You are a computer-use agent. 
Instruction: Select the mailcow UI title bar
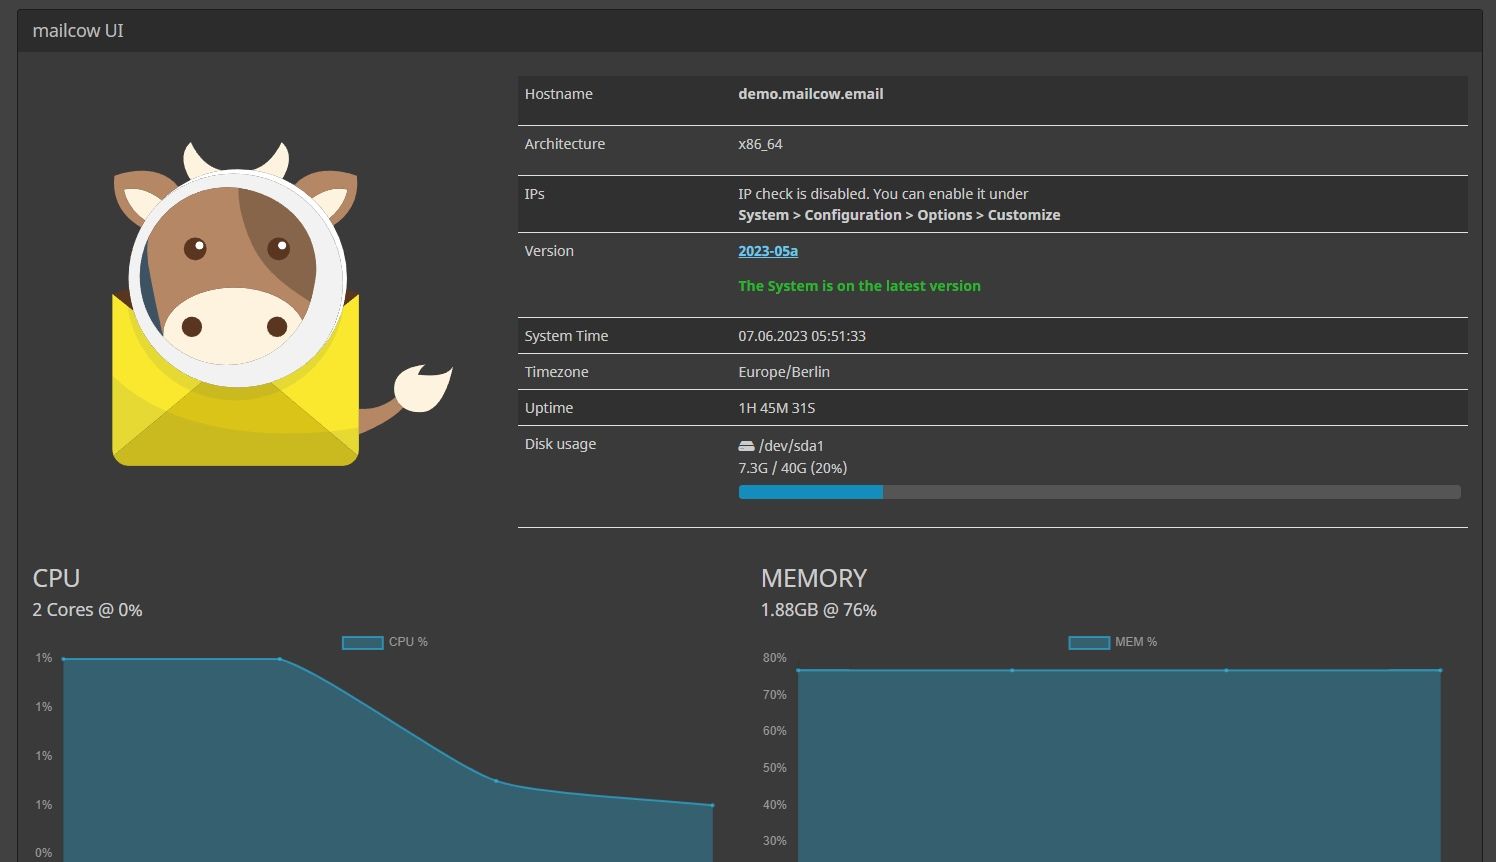(748, 30)
